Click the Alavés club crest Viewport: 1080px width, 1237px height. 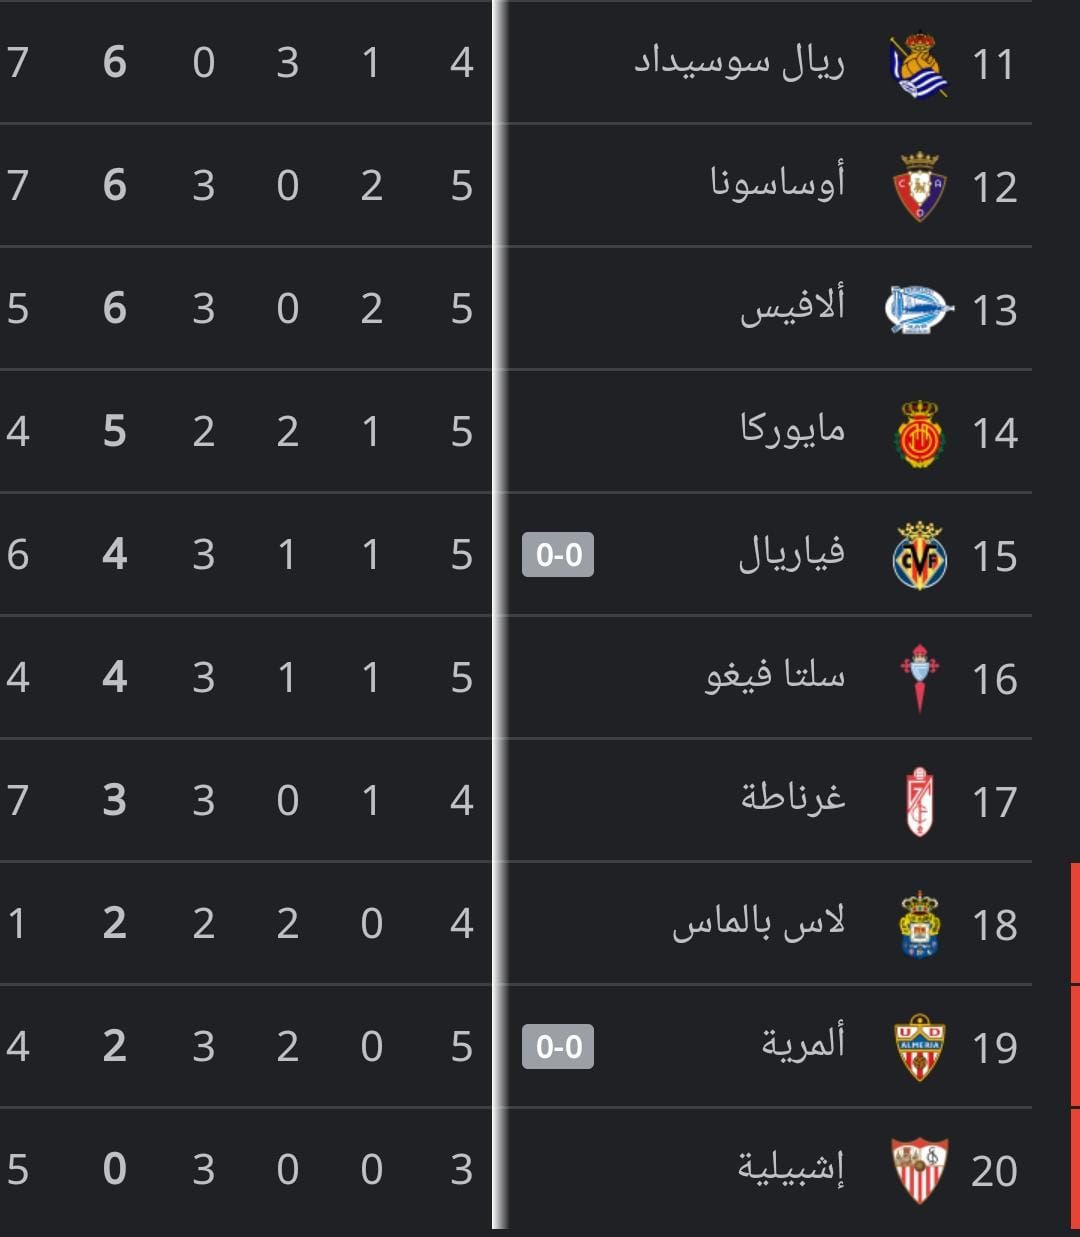919,310
